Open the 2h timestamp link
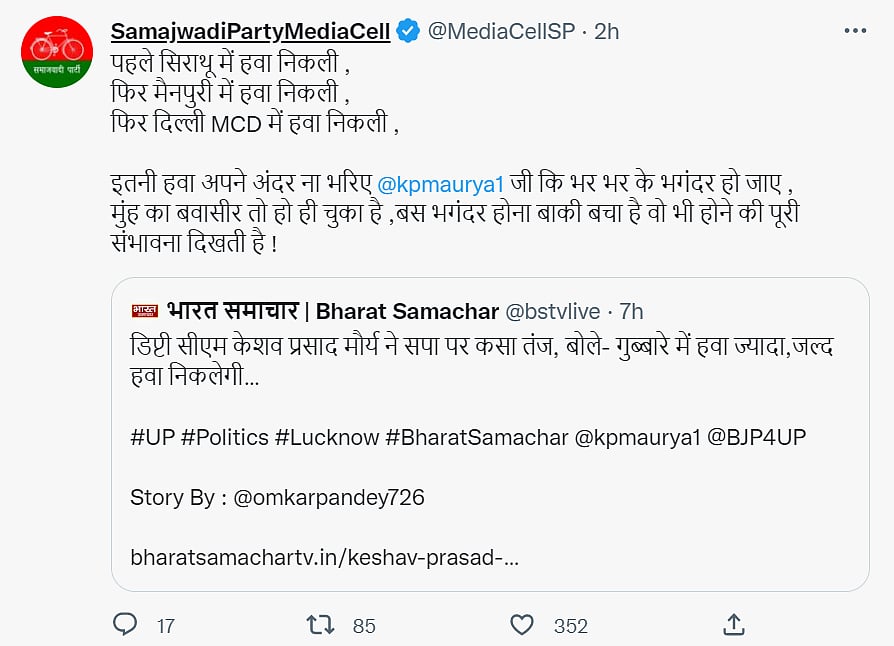 [x=606, y=31]
